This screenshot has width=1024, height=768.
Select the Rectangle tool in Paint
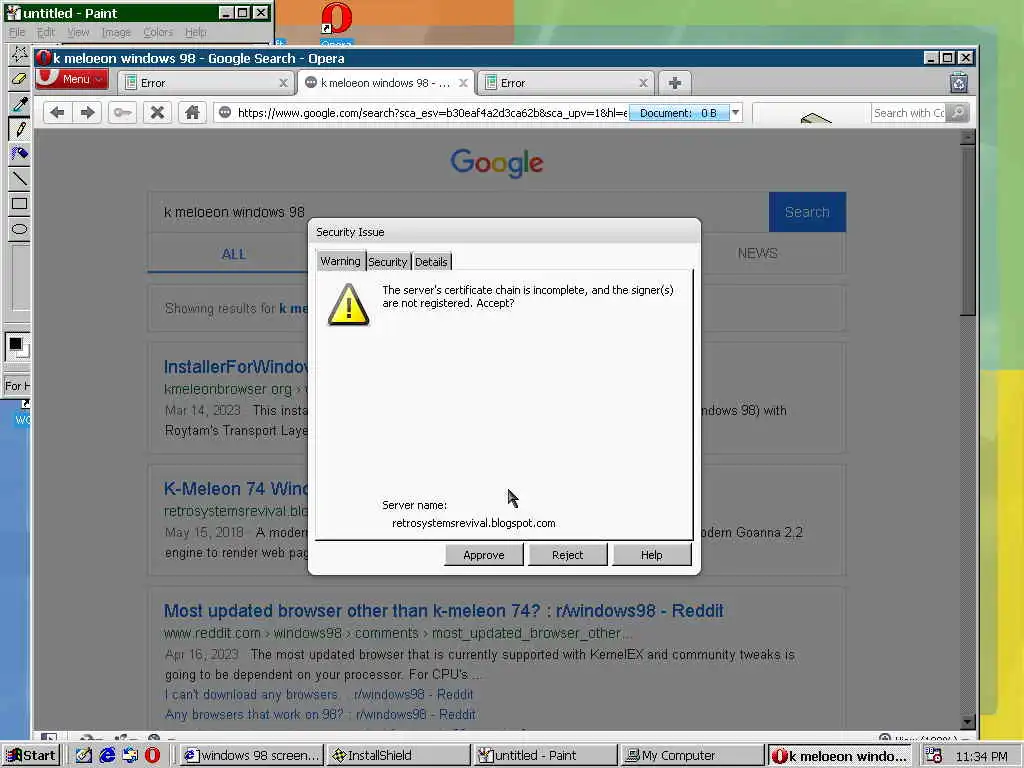pyautogui.click(x=19, y=204)
